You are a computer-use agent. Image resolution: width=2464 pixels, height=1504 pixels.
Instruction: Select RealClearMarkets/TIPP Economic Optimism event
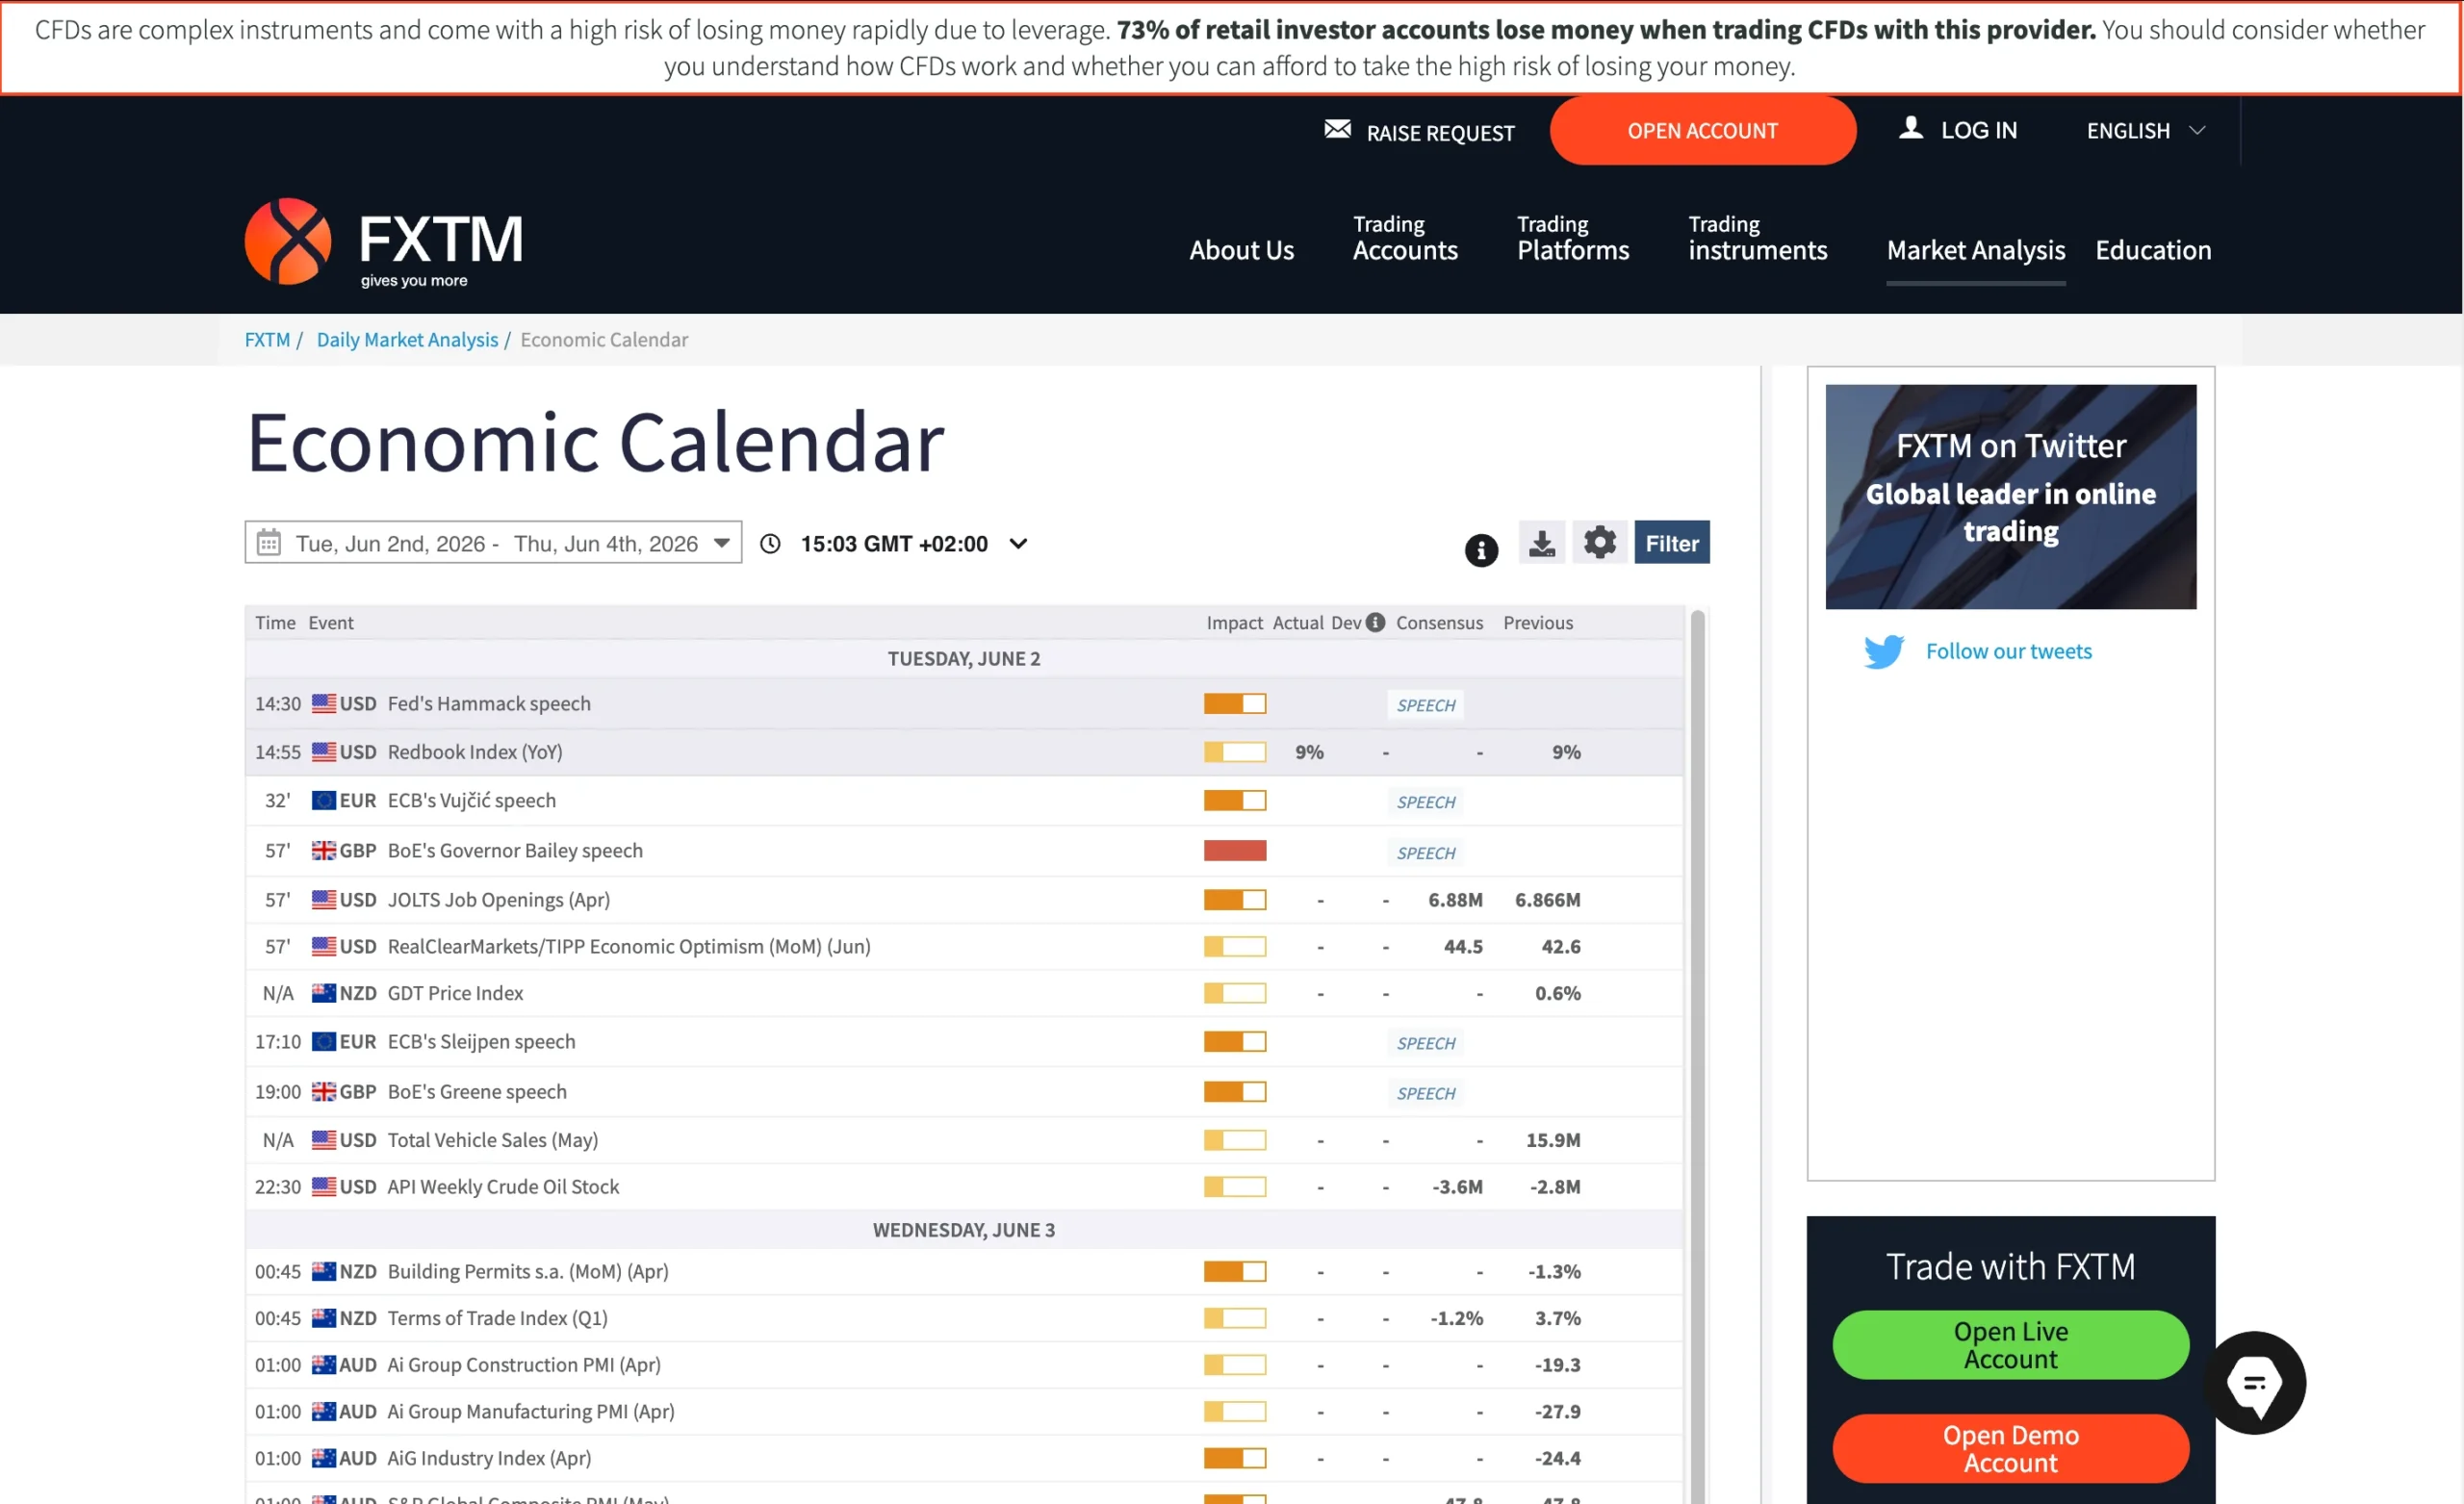[964, 946]
